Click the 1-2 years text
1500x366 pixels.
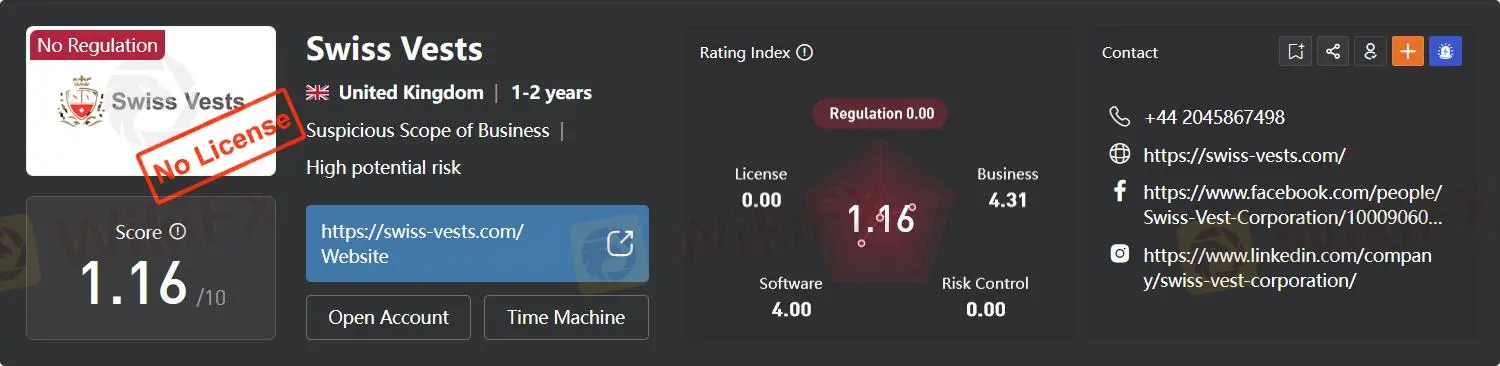(x=551, y=93)
